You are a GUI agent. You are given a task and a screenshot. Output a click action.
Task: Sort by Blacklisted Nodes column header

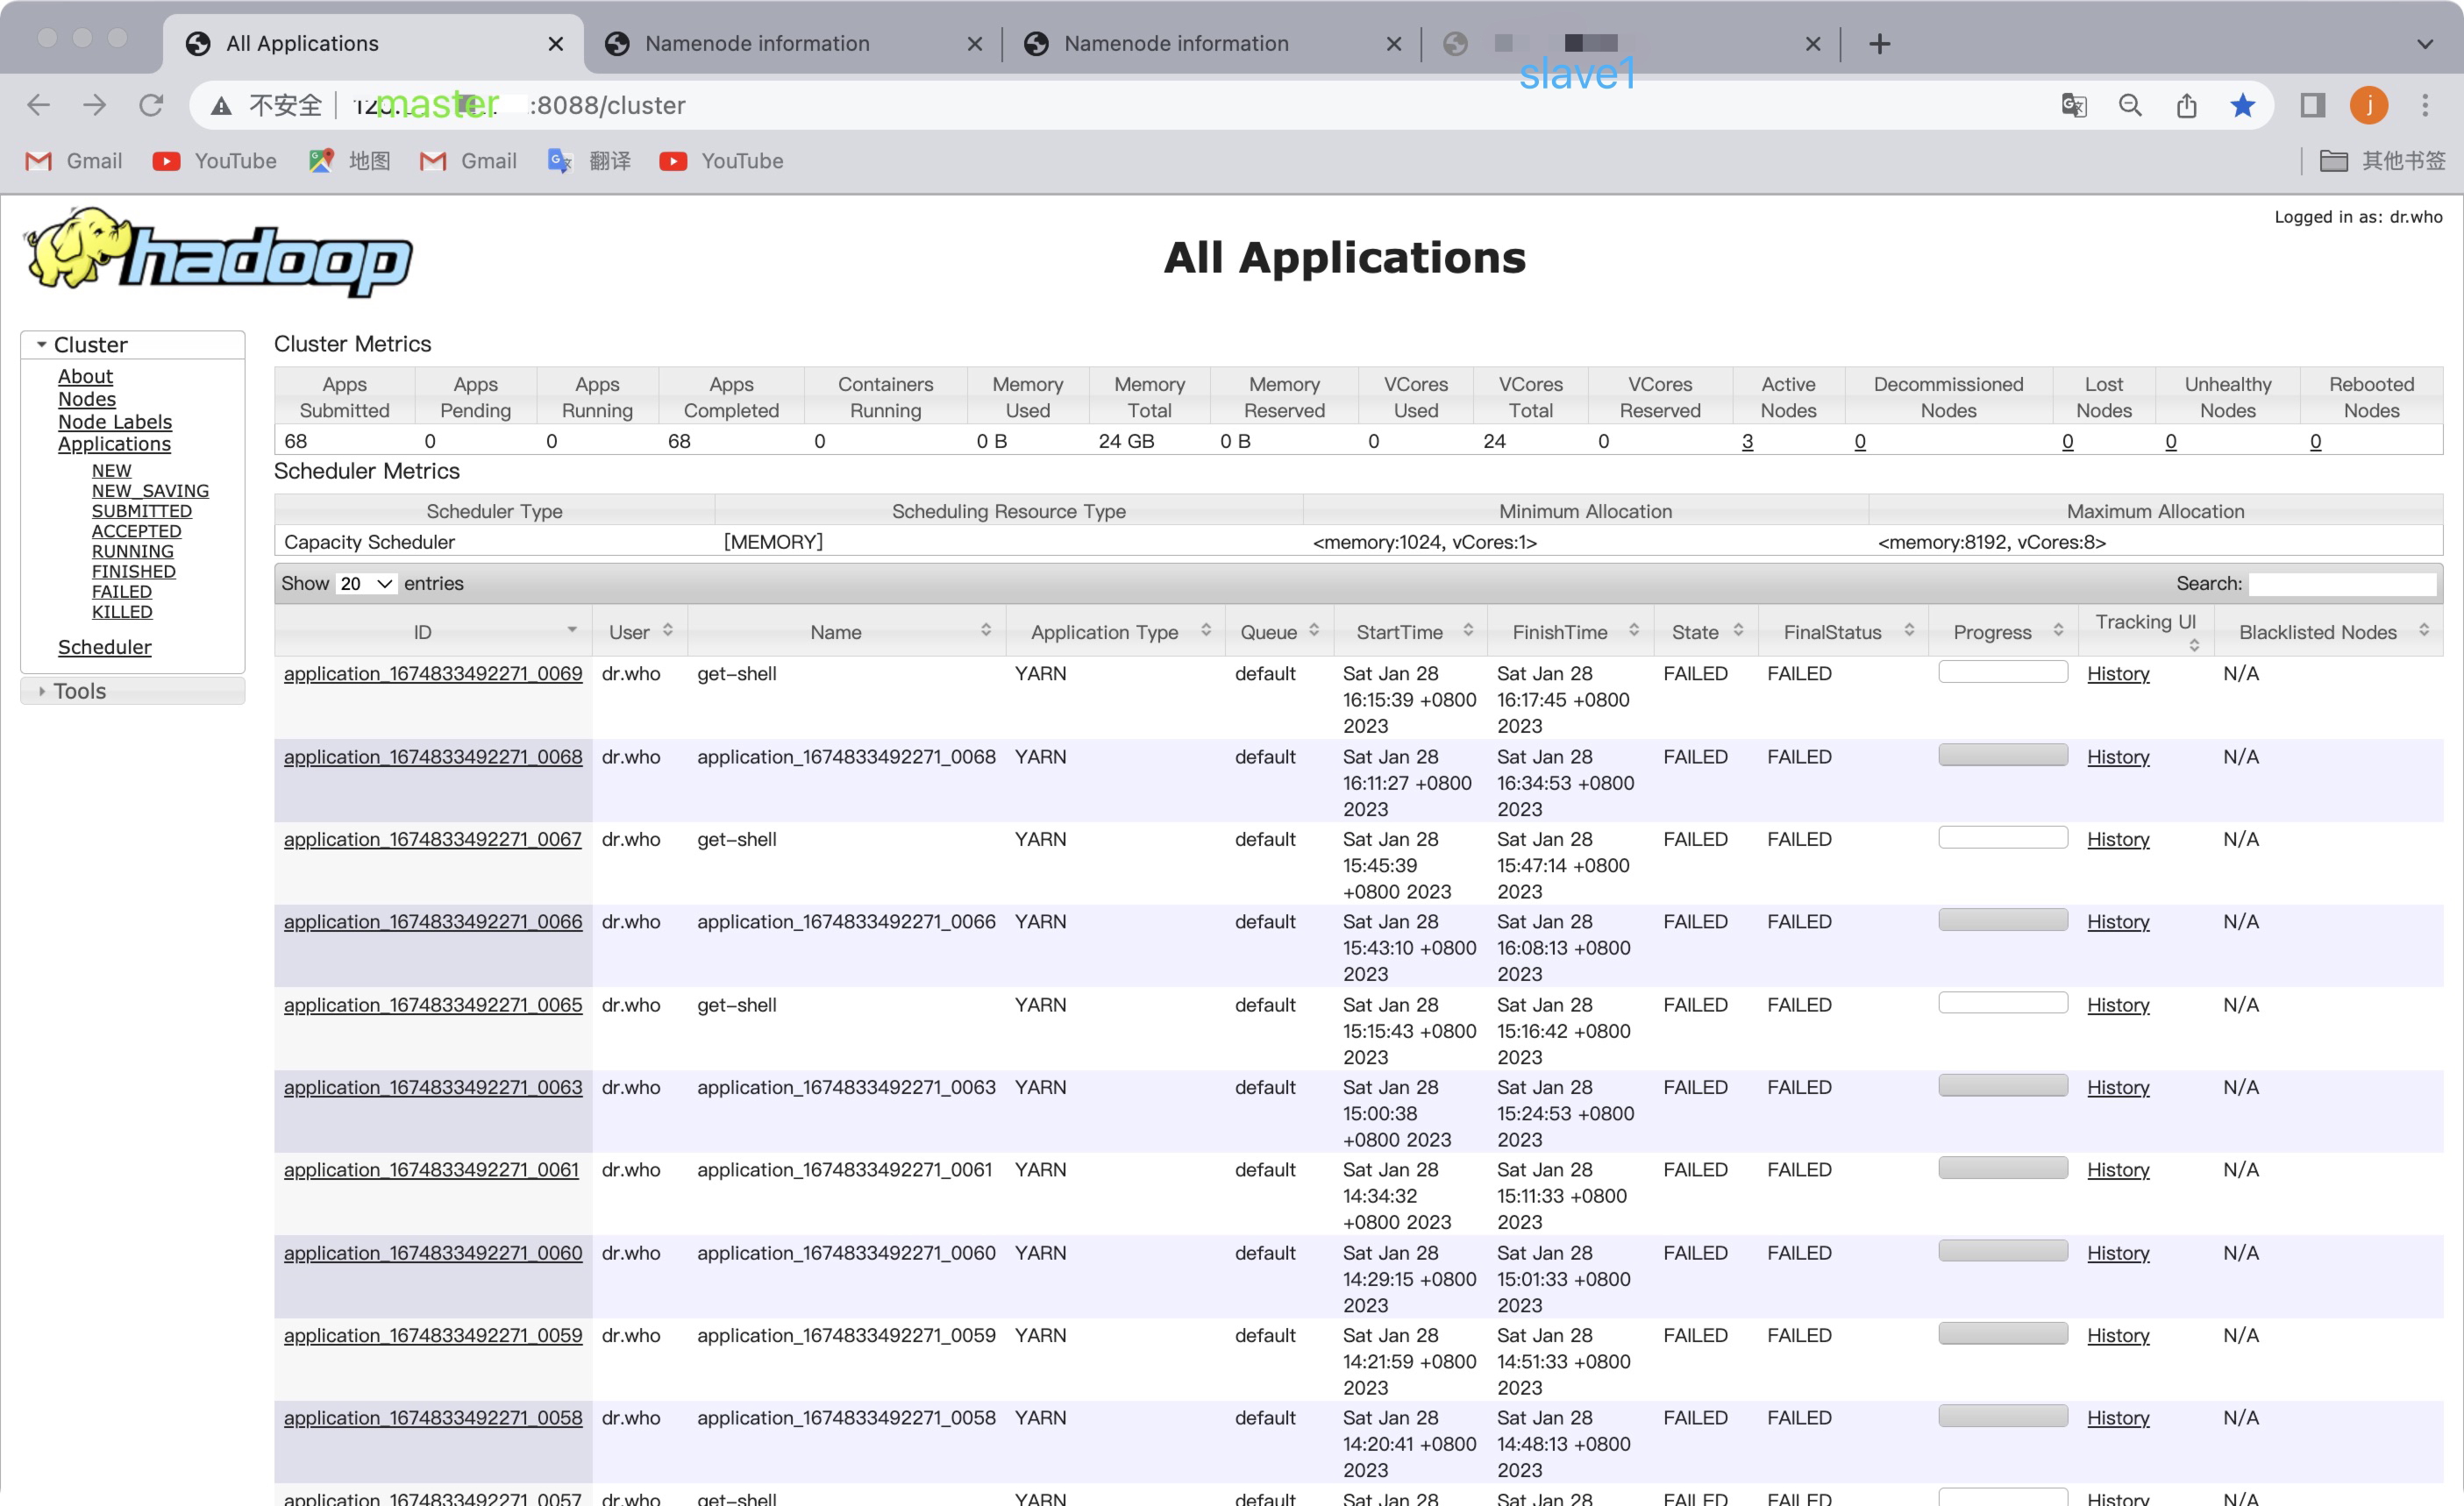click(2329, 632)
